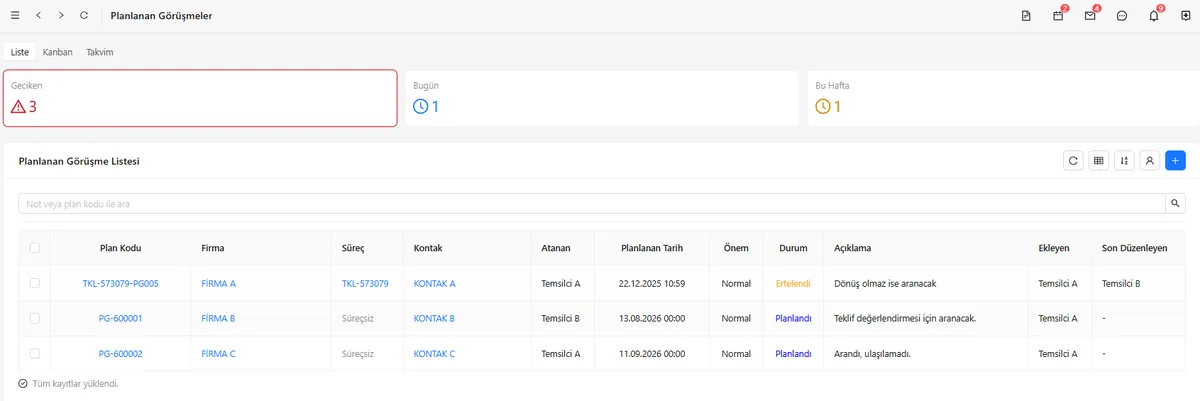1200x401 pixels.
Task: Select the Bugün card
Action: (x=602, y=98)
